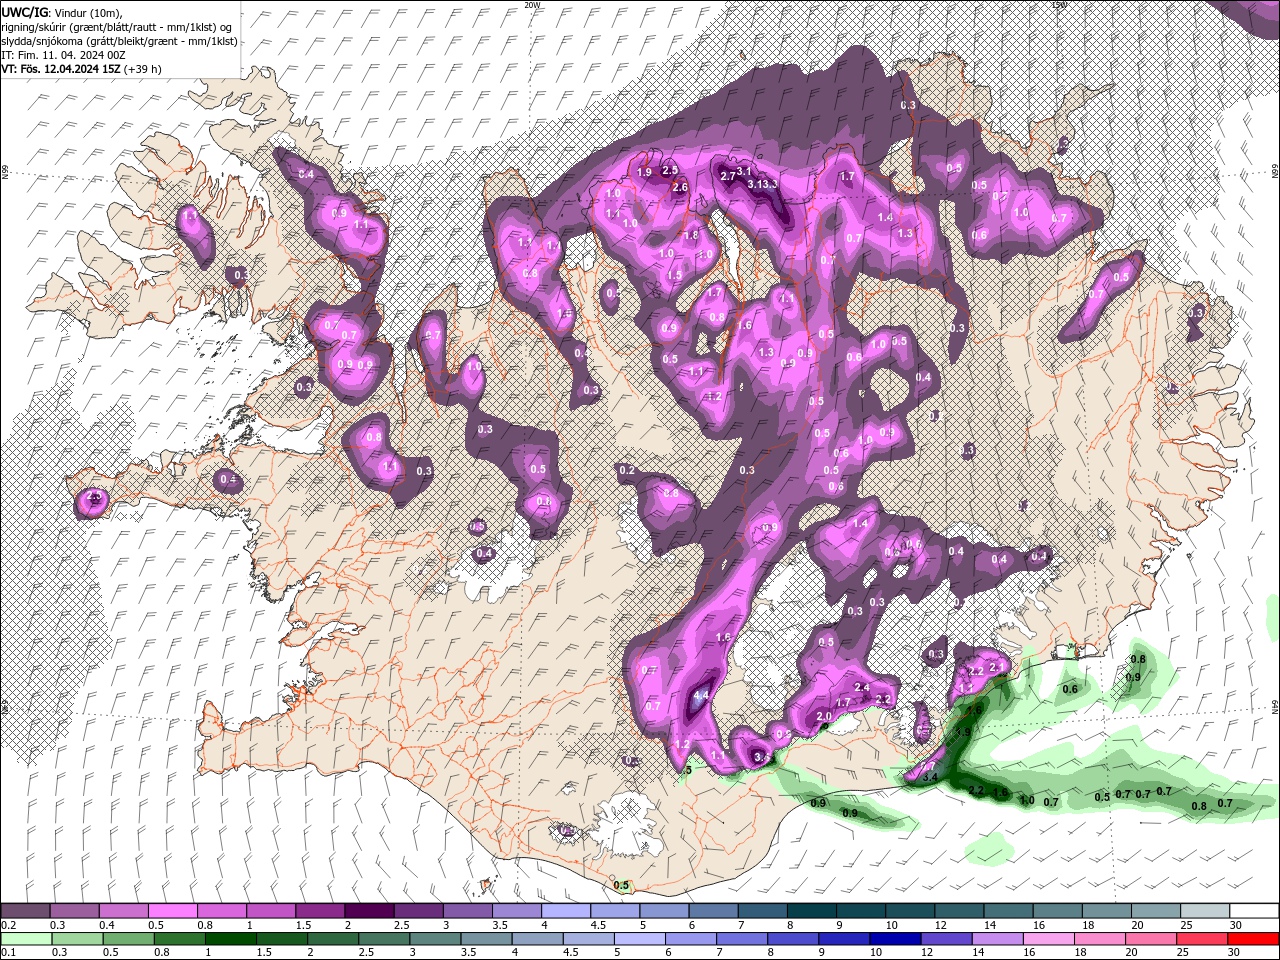Pick the pale gray 25–30 snow legend swatch

click(x=1205, y=911)
